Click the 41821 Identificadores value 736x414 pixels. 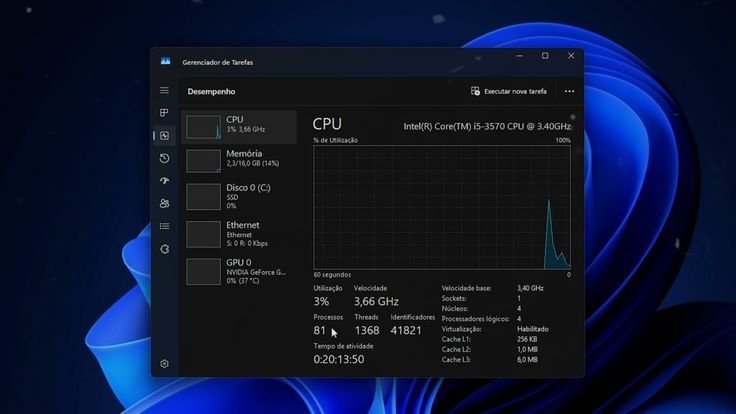pos(406,330)
